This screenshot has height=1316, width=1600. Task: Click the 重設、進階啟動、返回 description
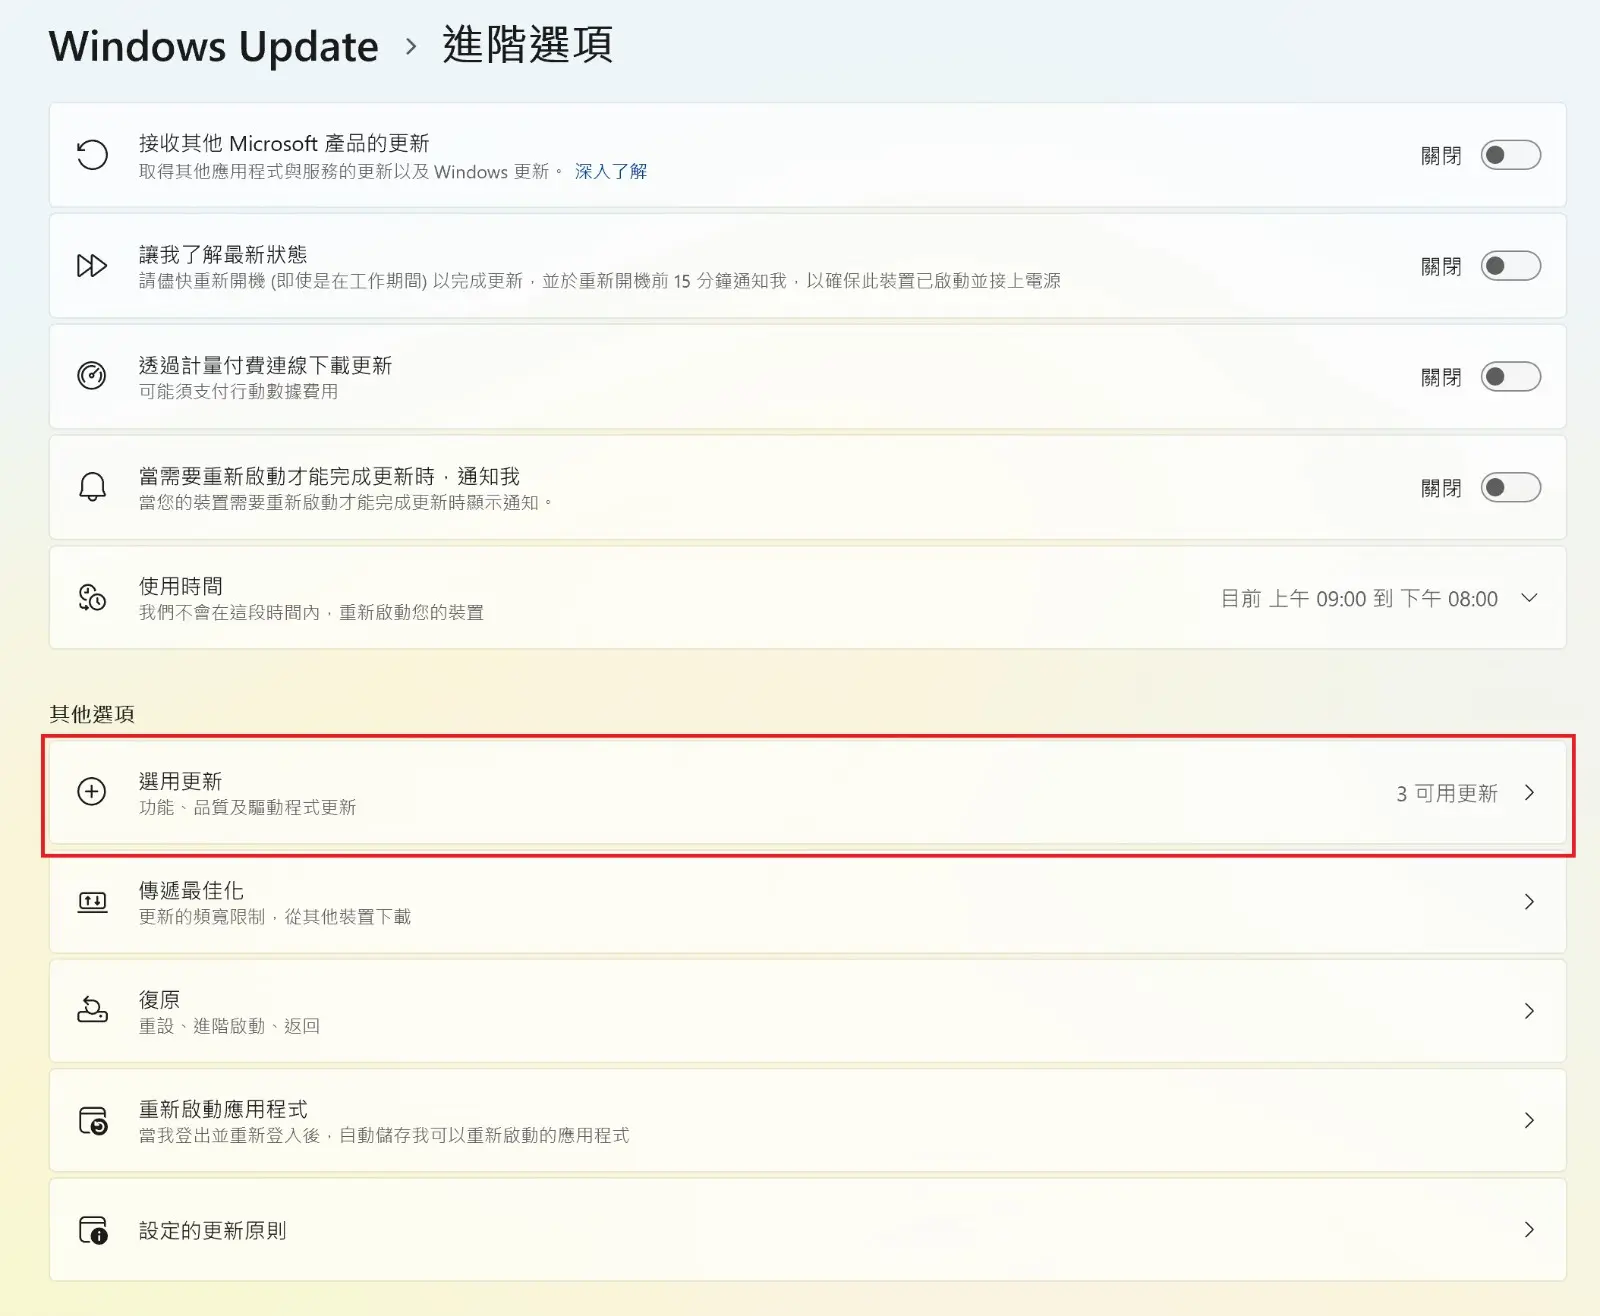coord(229,1026)
